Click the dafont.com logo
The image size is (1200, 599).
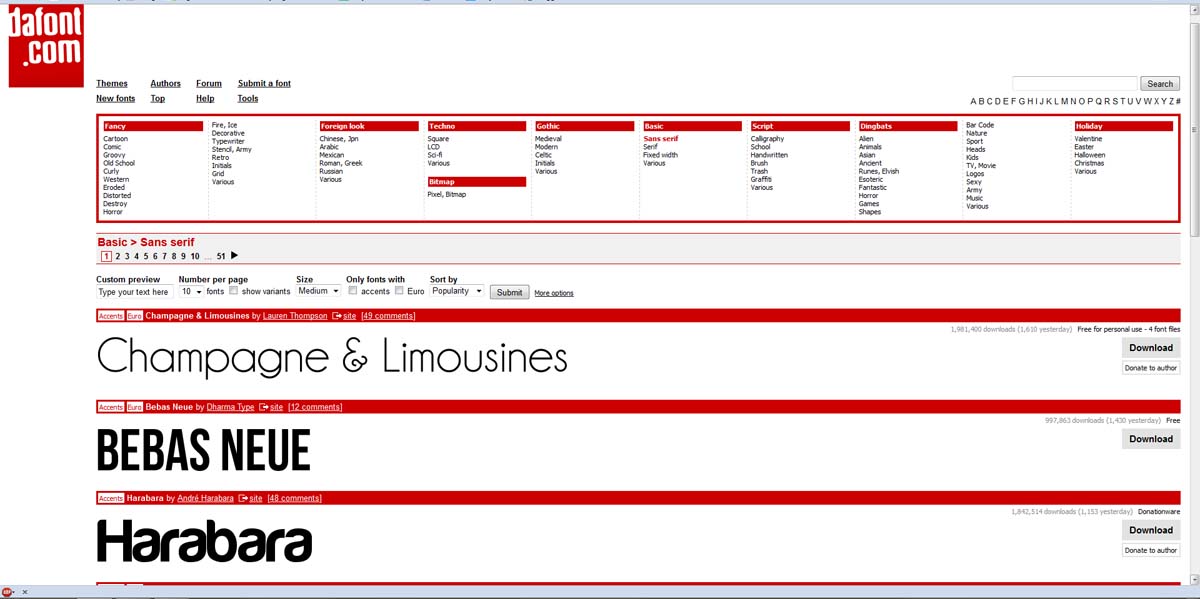[x=46, y=46]
